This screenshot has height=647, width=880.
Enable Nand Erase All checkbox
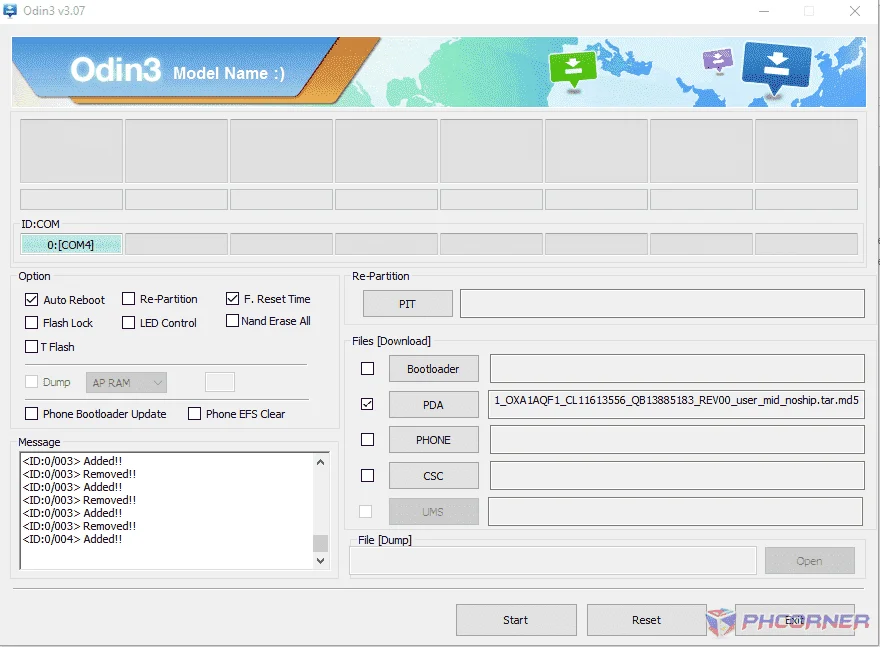(232, 320)
